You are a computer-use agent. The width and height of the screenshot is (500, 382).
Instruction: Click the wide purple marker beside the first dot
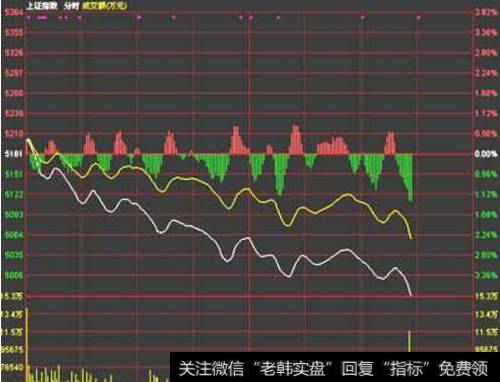point(41,17)
